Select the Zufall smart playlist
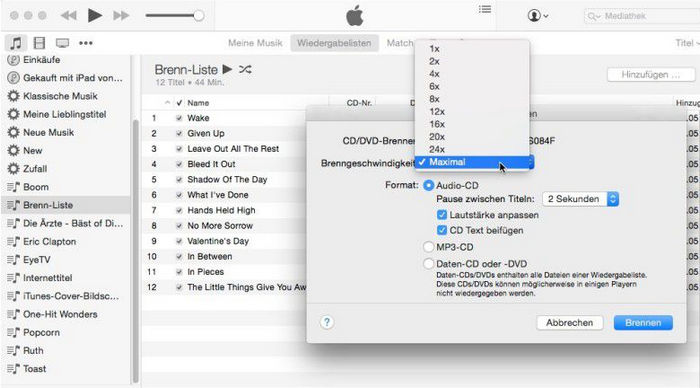This screenshot has width=700, height=388. pyautogui.click(x=65, y=169)
